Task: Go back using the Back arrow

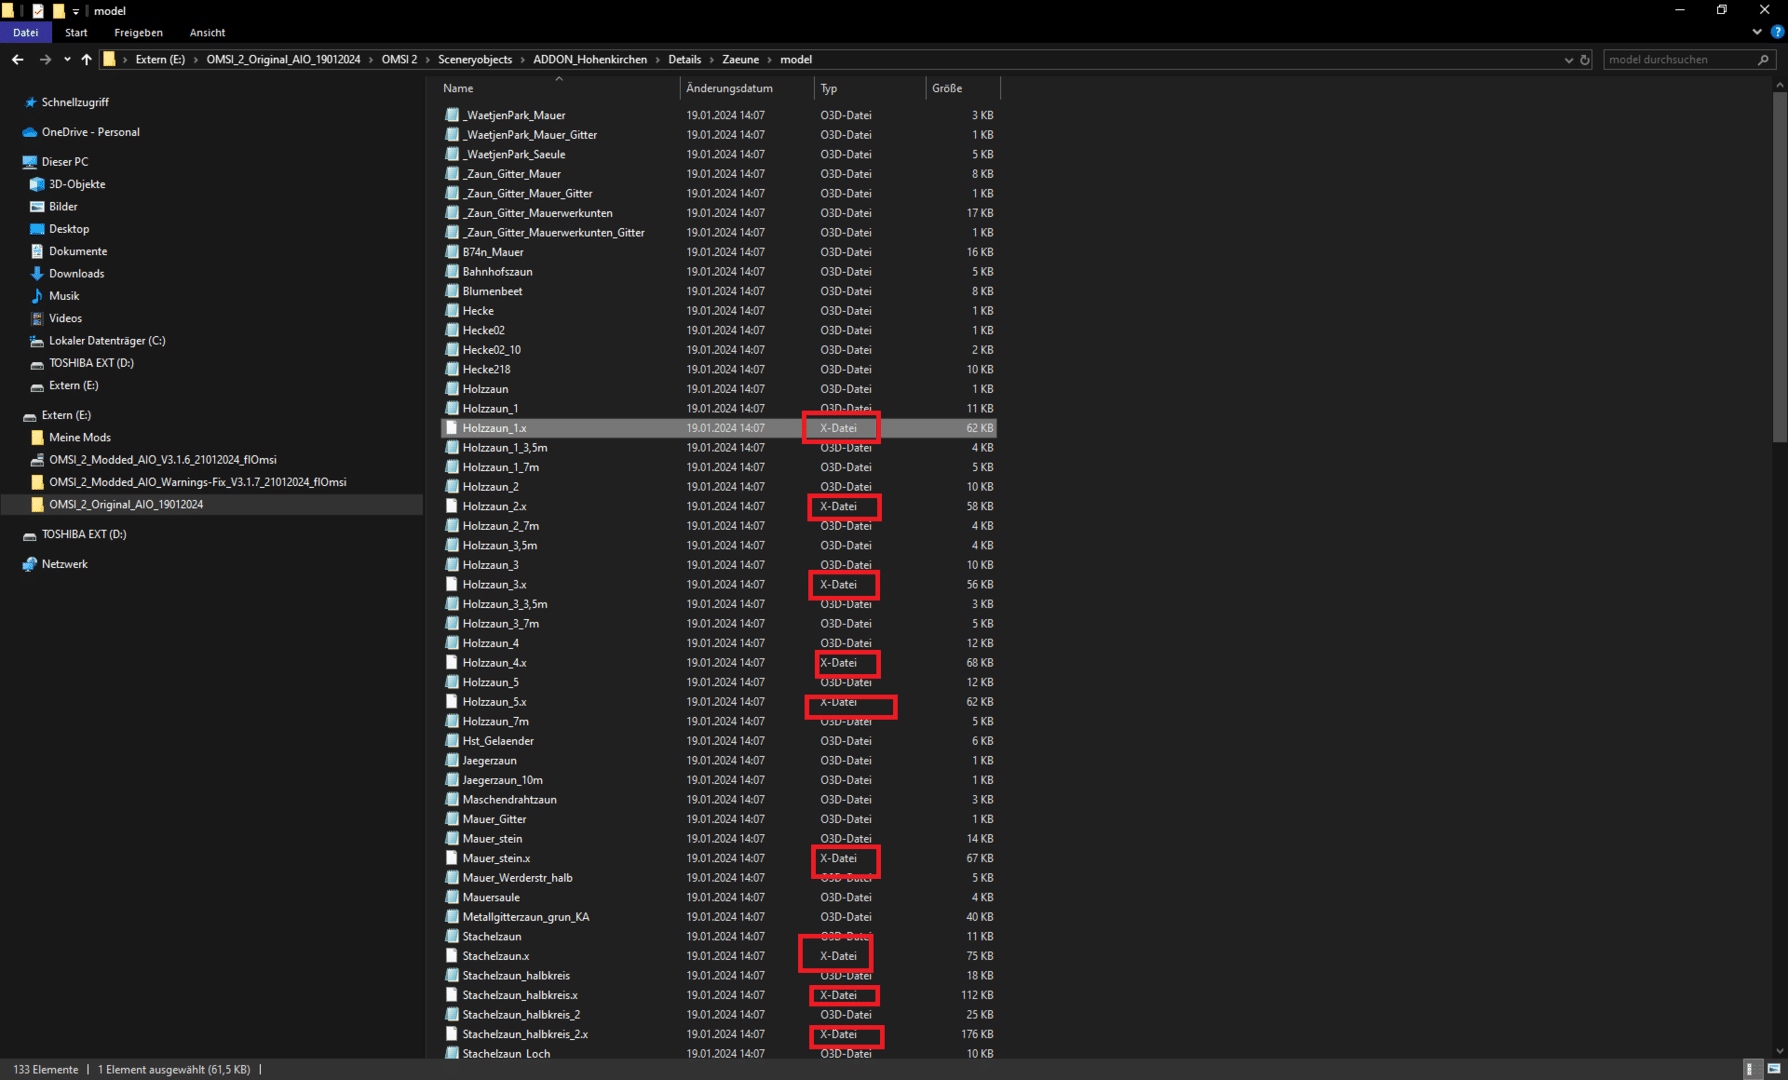Action: [x=17, y=60]
